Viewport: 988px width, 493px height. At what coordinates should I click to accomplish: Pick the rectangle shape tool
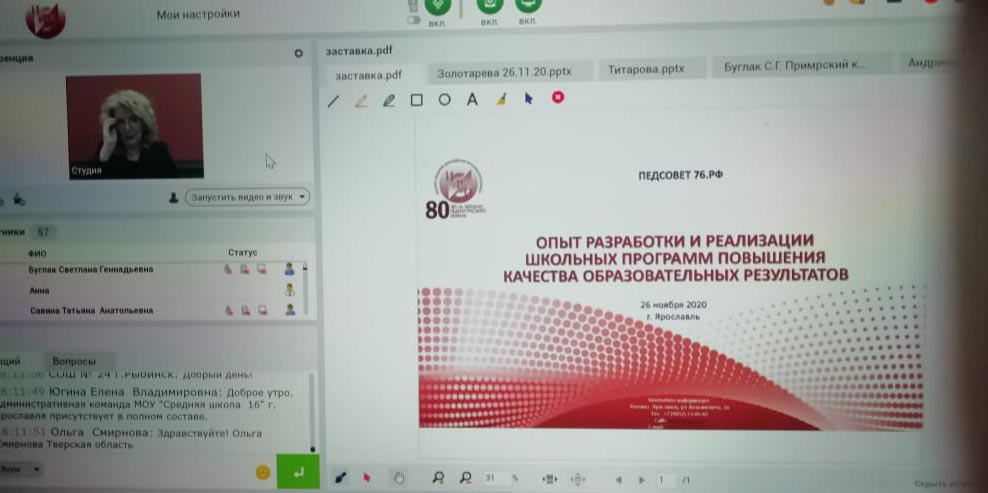[x=417, y=100]
